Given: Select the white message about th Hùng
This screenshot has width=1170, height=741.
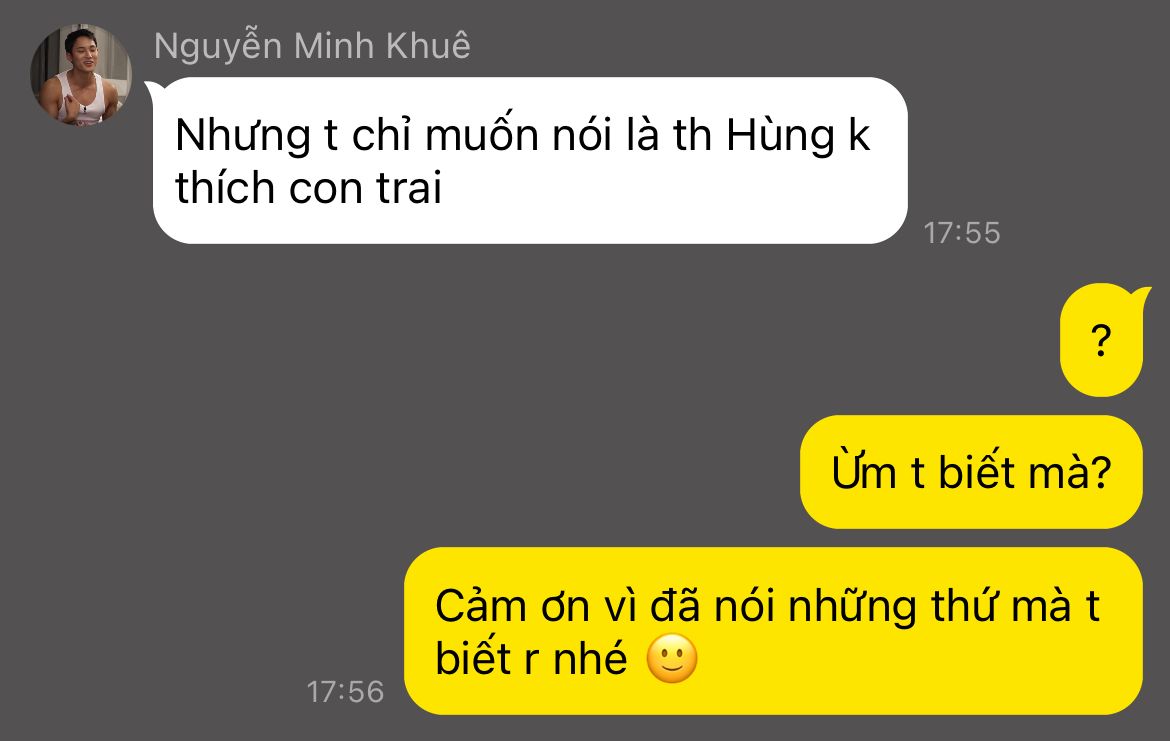Looking at the screenshot, I should pyautogui.click(x=530, y=160).
